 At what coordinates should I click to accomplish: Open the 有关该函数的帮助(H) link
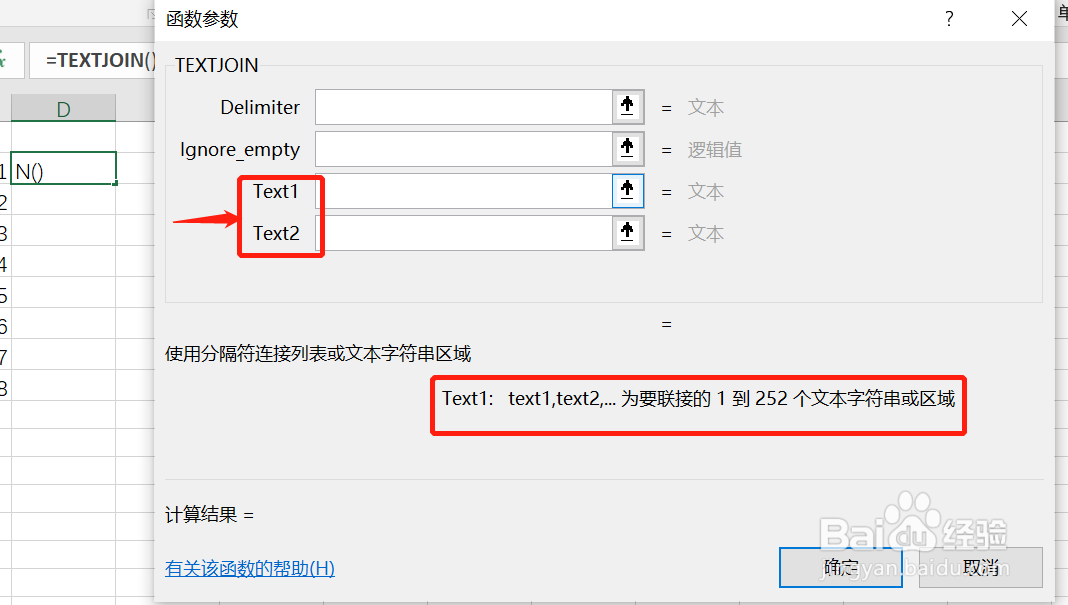pos(250,568)
